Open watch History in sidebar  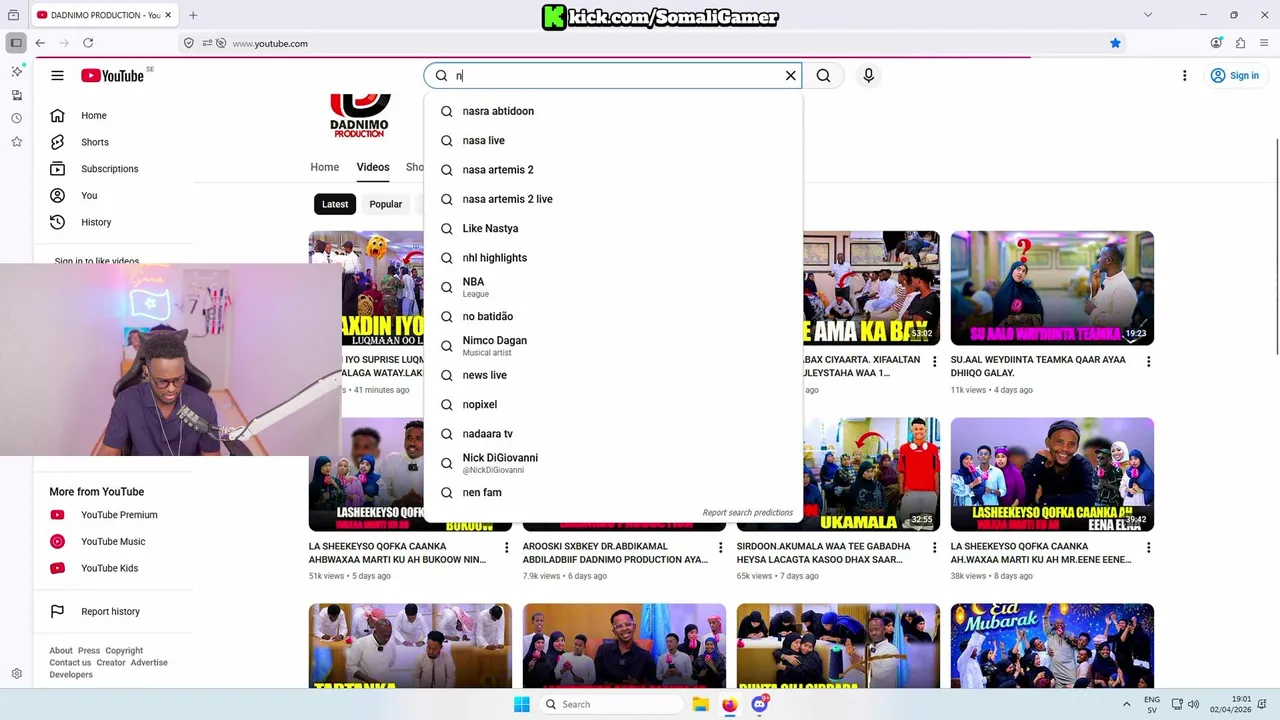click(x=96, y=222)
